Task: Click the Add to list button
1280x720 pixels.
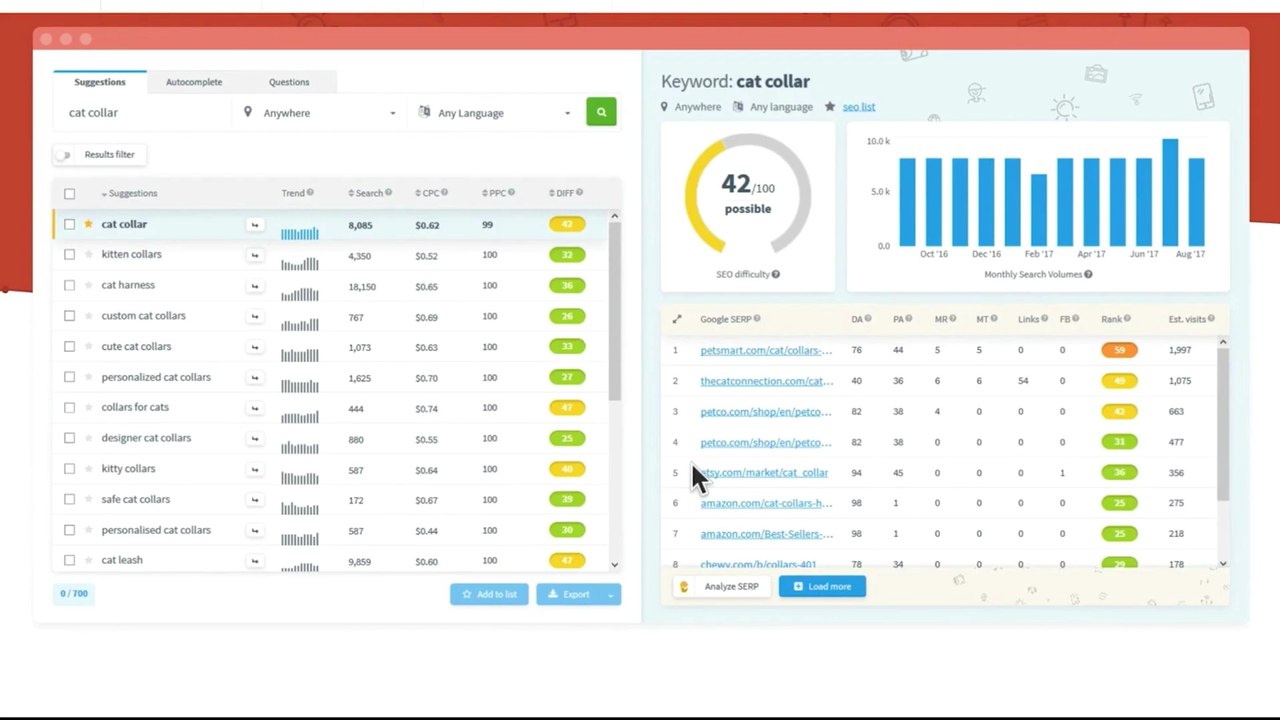Action: click(489, 594)
